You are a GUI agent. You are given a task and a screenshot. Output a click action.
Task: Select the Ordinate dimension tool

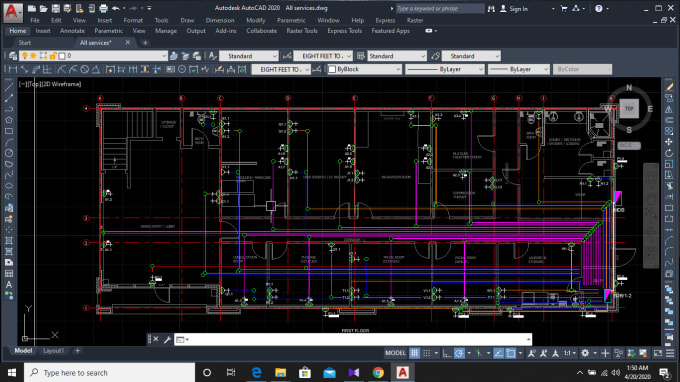[x=47, y=69]
